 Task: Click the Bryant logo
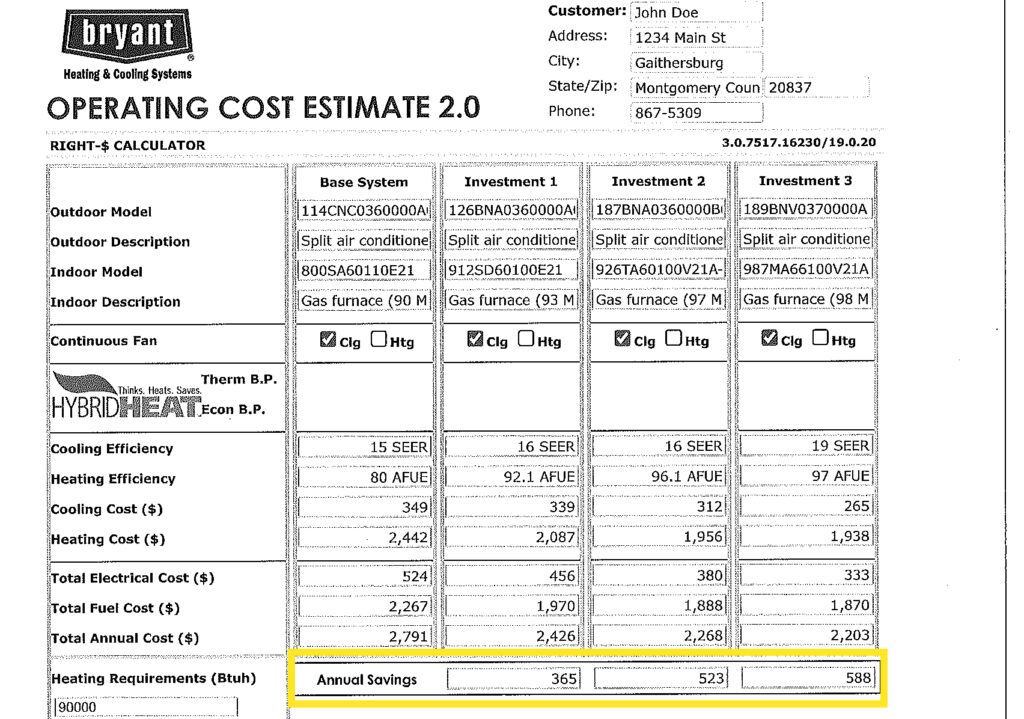point(127,44)
